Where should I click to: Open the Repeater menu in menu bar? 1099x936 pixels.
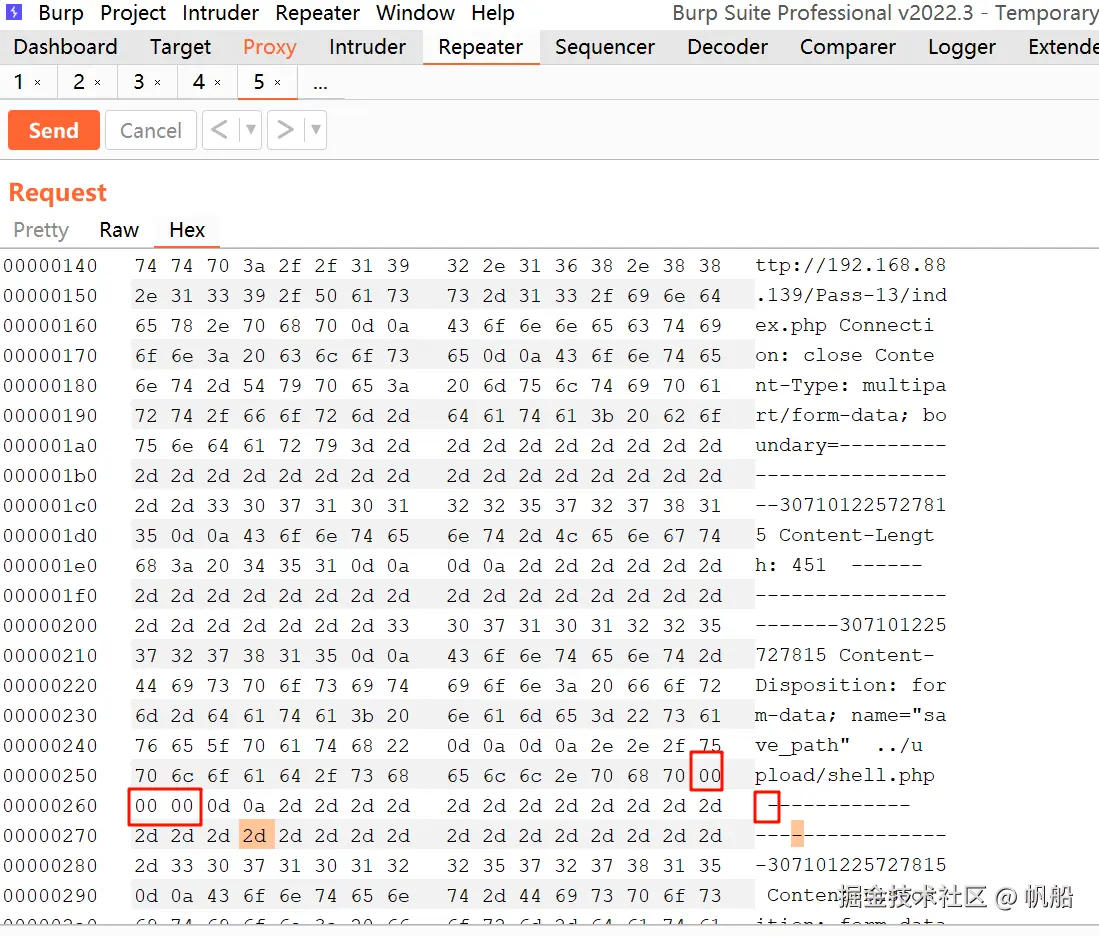click(x=317, y=13)
